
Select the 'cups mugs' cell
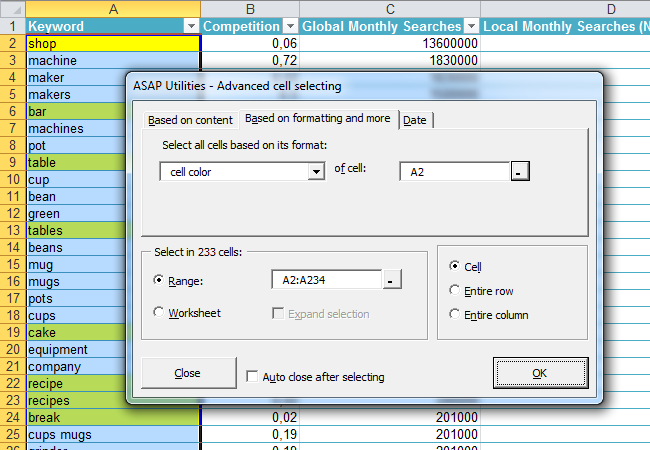pyautogui.click(x=113, y=434)
